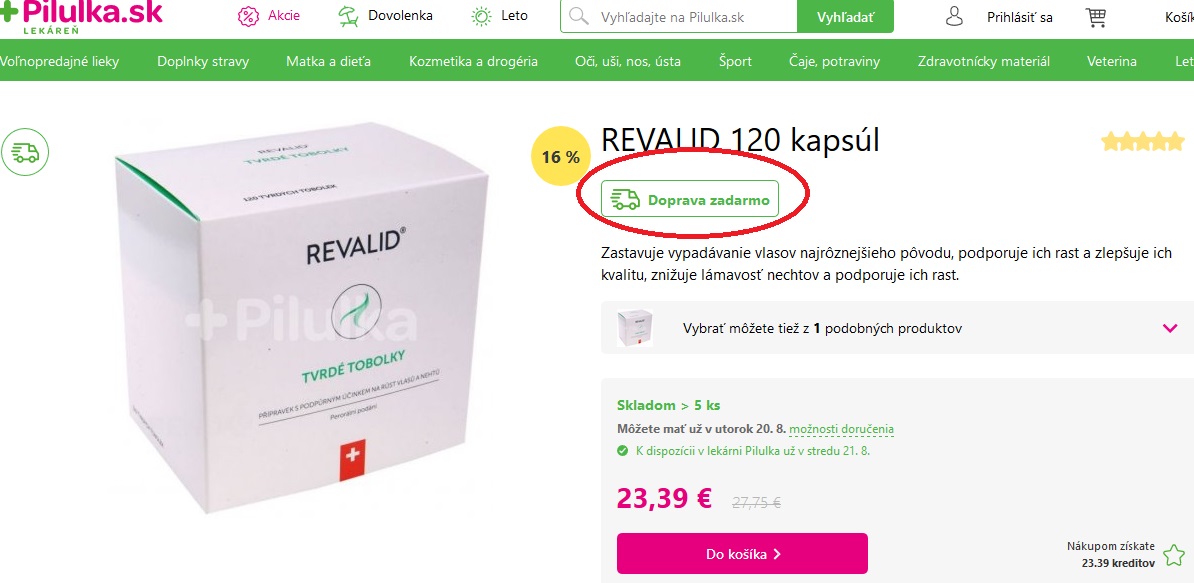Open možnosti doručenia link

[x=841, y=429]
